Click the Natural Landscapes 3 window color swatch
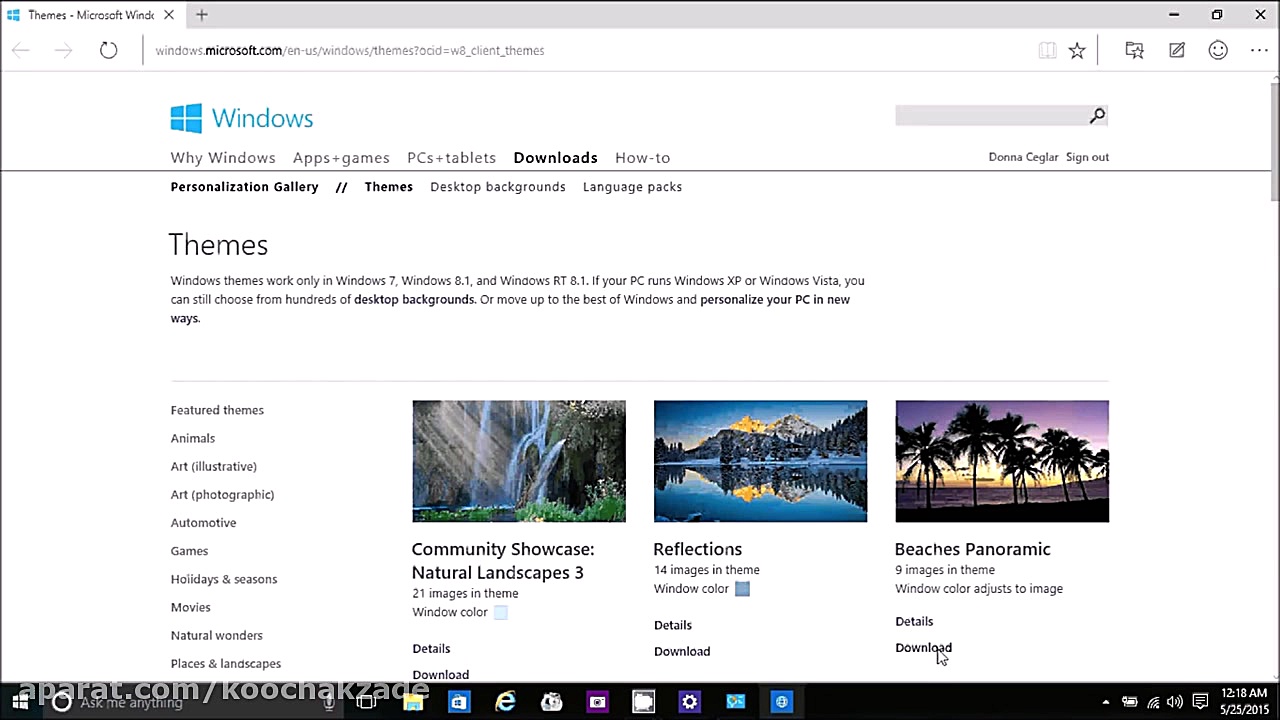 click(501, 612)
